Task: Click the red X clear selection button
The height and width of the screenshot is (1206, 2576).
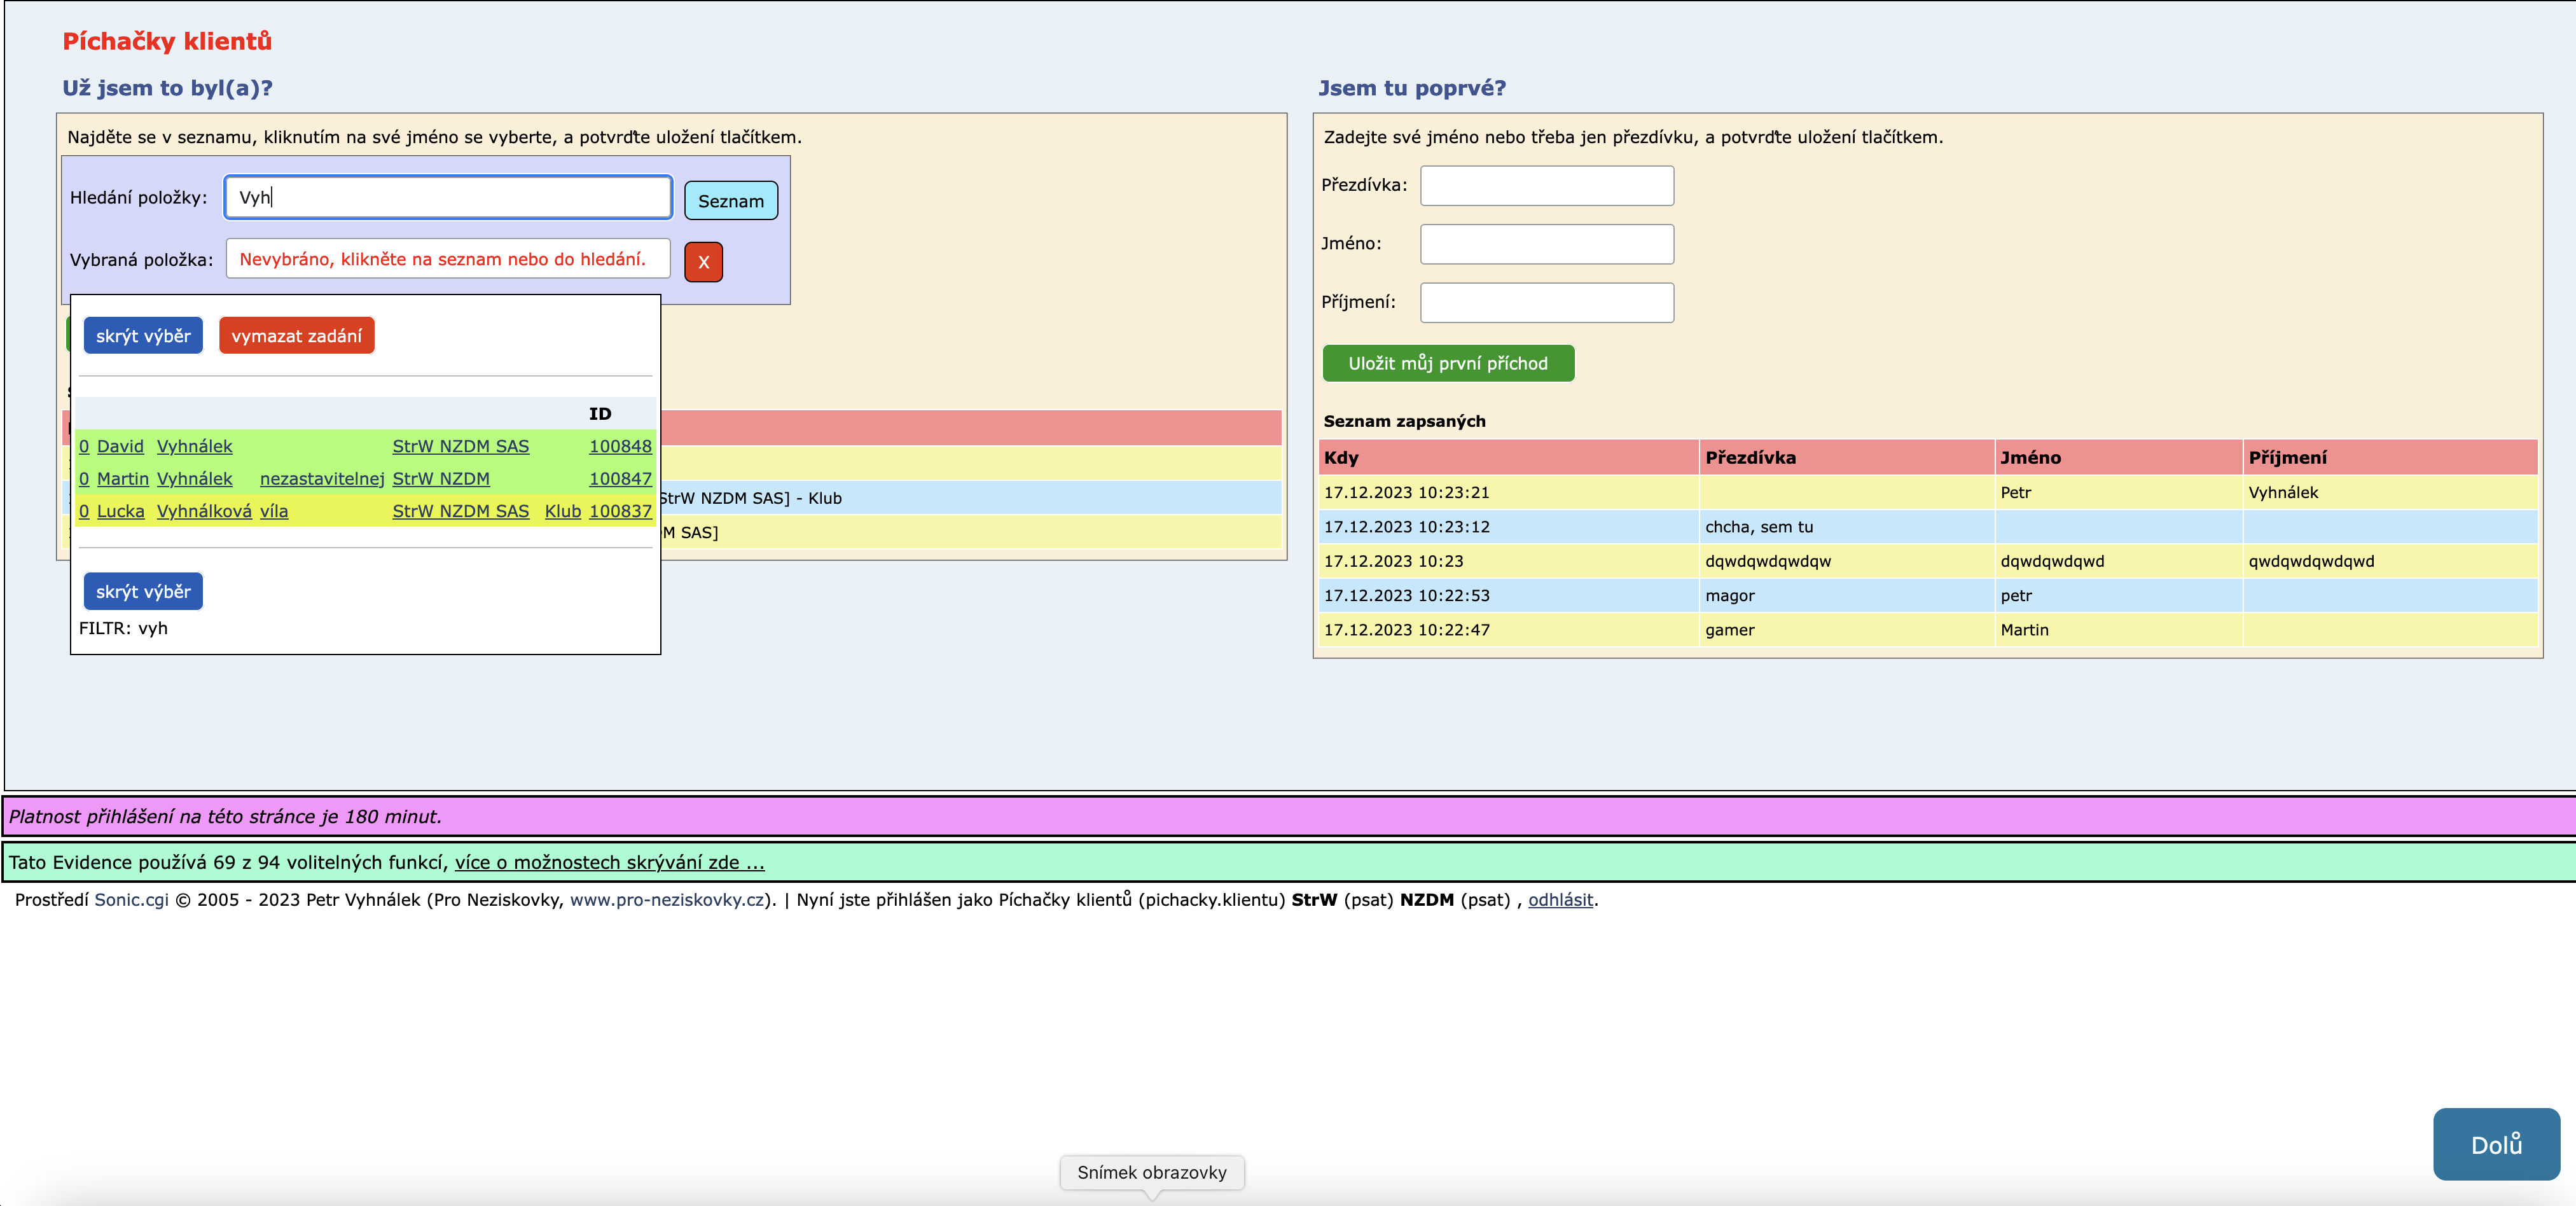Action: [x=703, y=262]
